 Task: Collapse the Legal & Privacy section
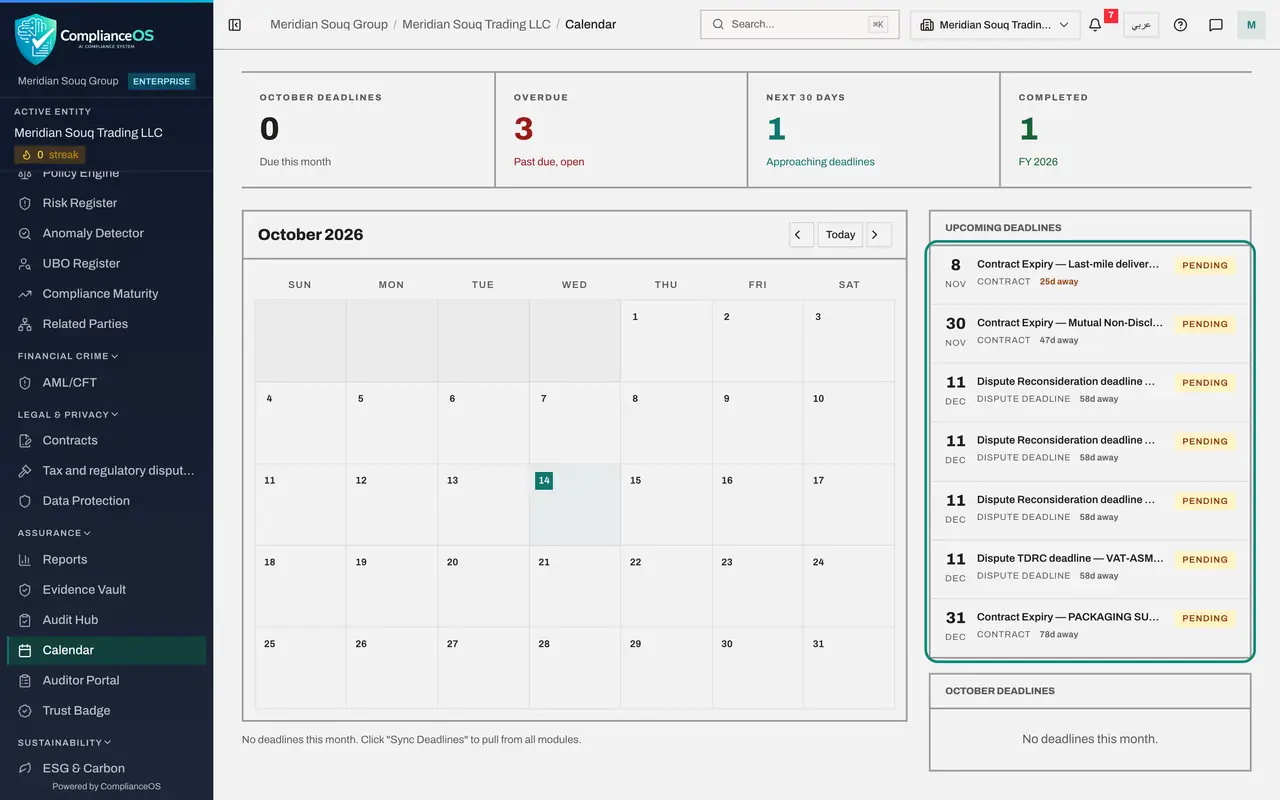[68, 414]
